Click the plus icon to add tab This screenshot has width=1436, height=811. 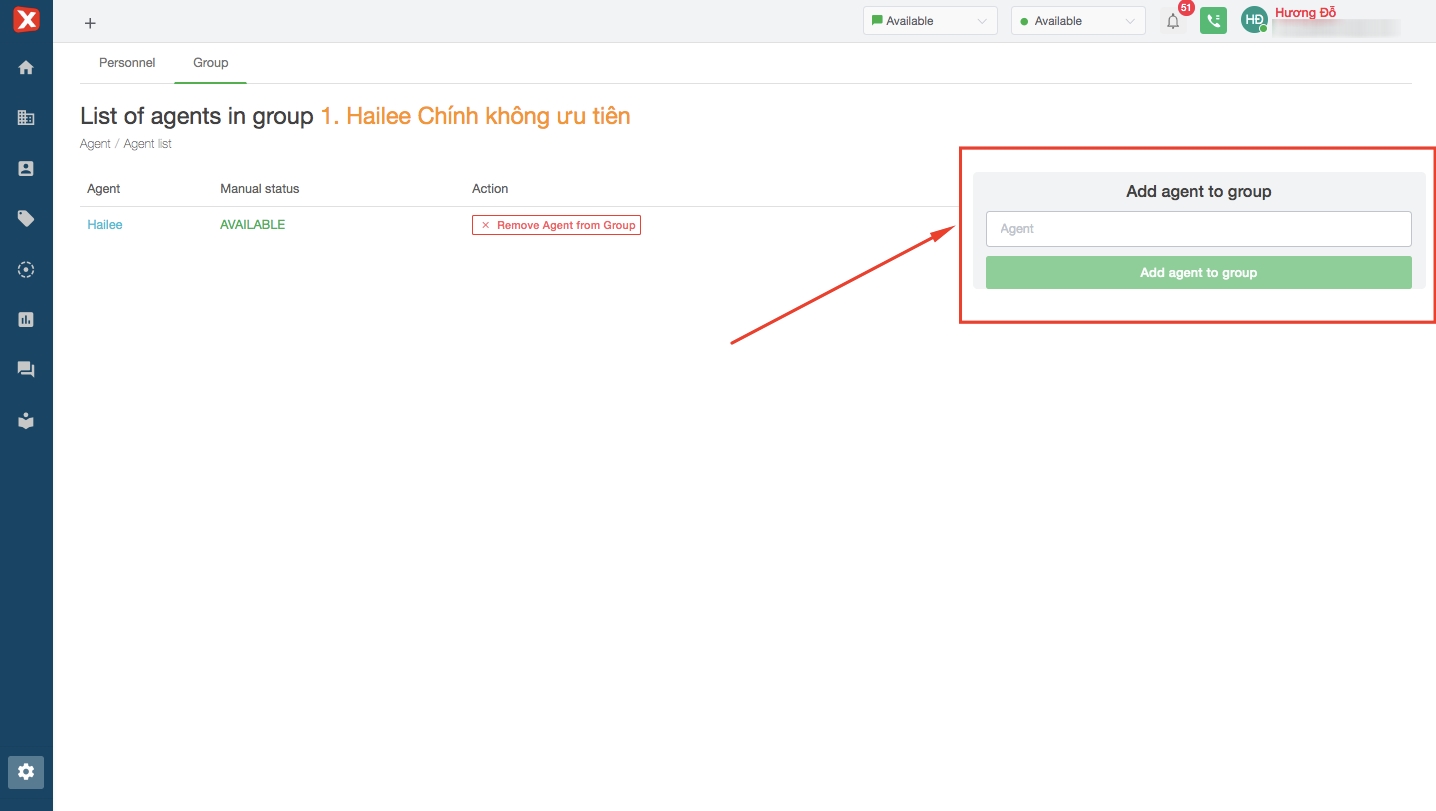pos(90,23)
